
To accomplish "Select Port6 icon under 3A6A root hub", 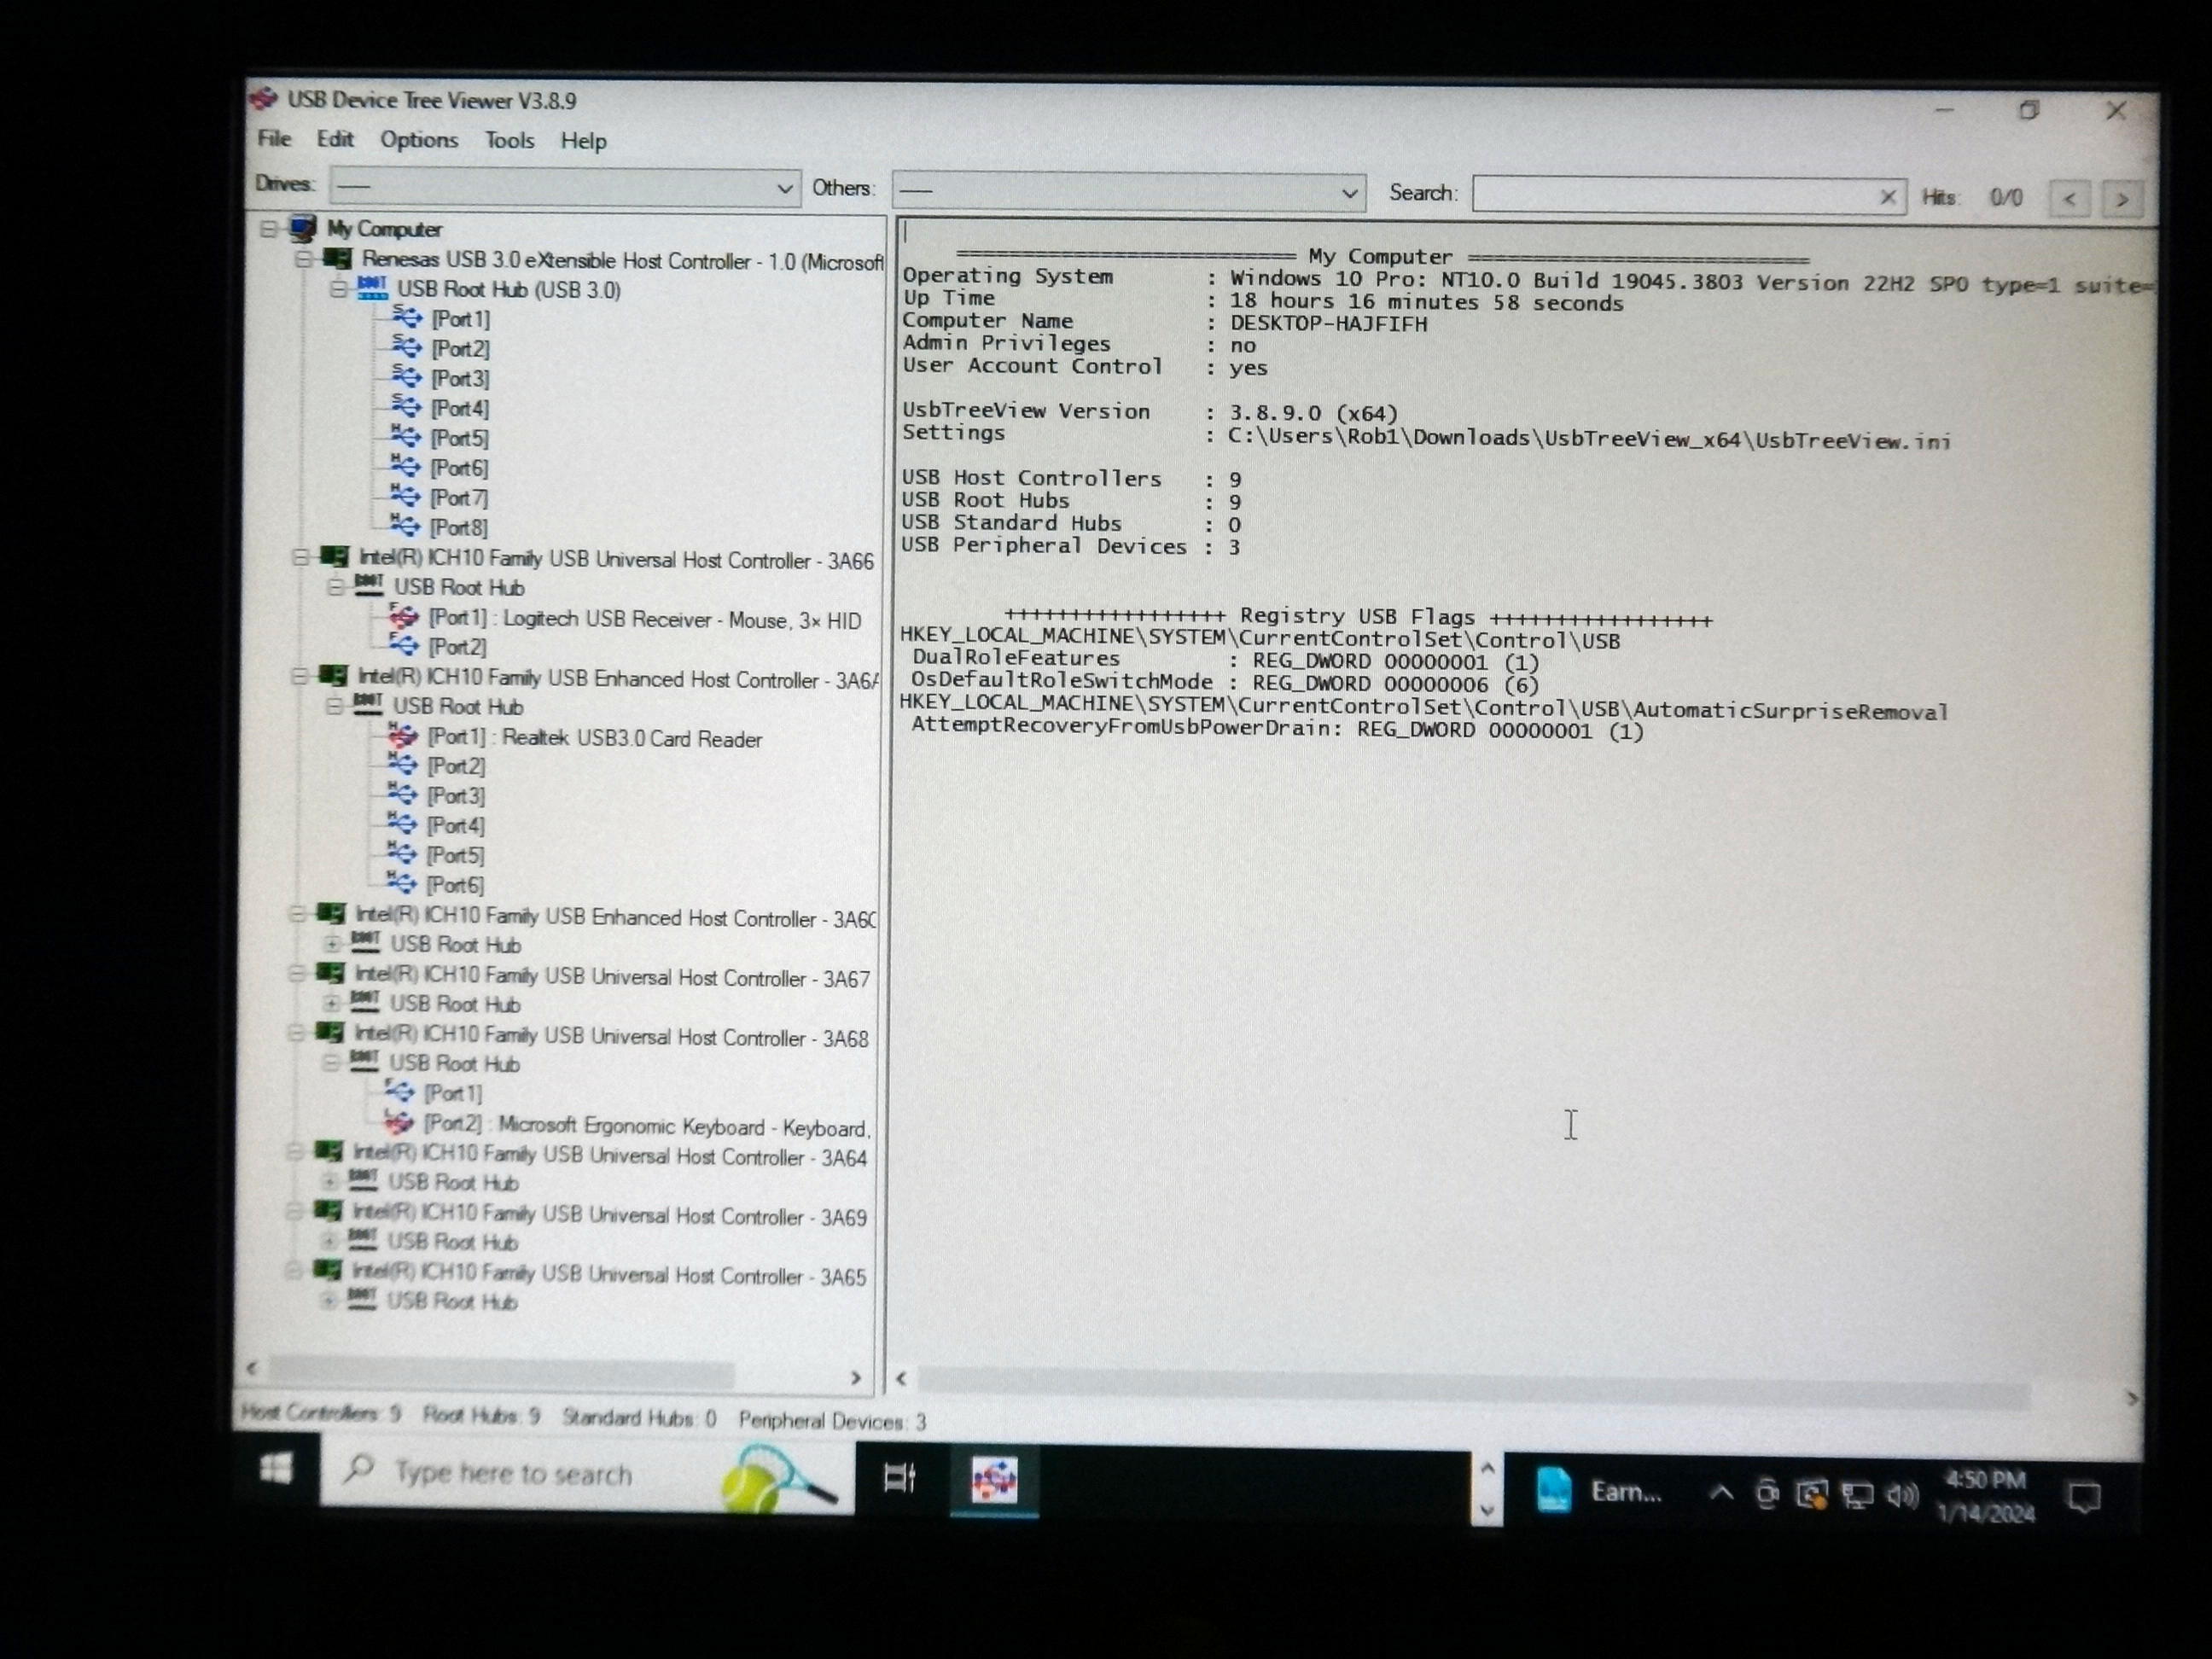I will (401, 883).
